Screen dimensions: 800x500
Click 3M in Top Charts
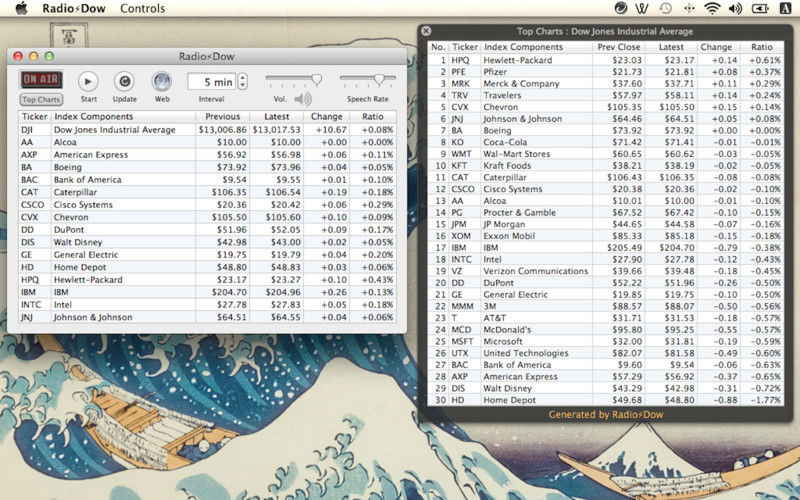(489, 307)
